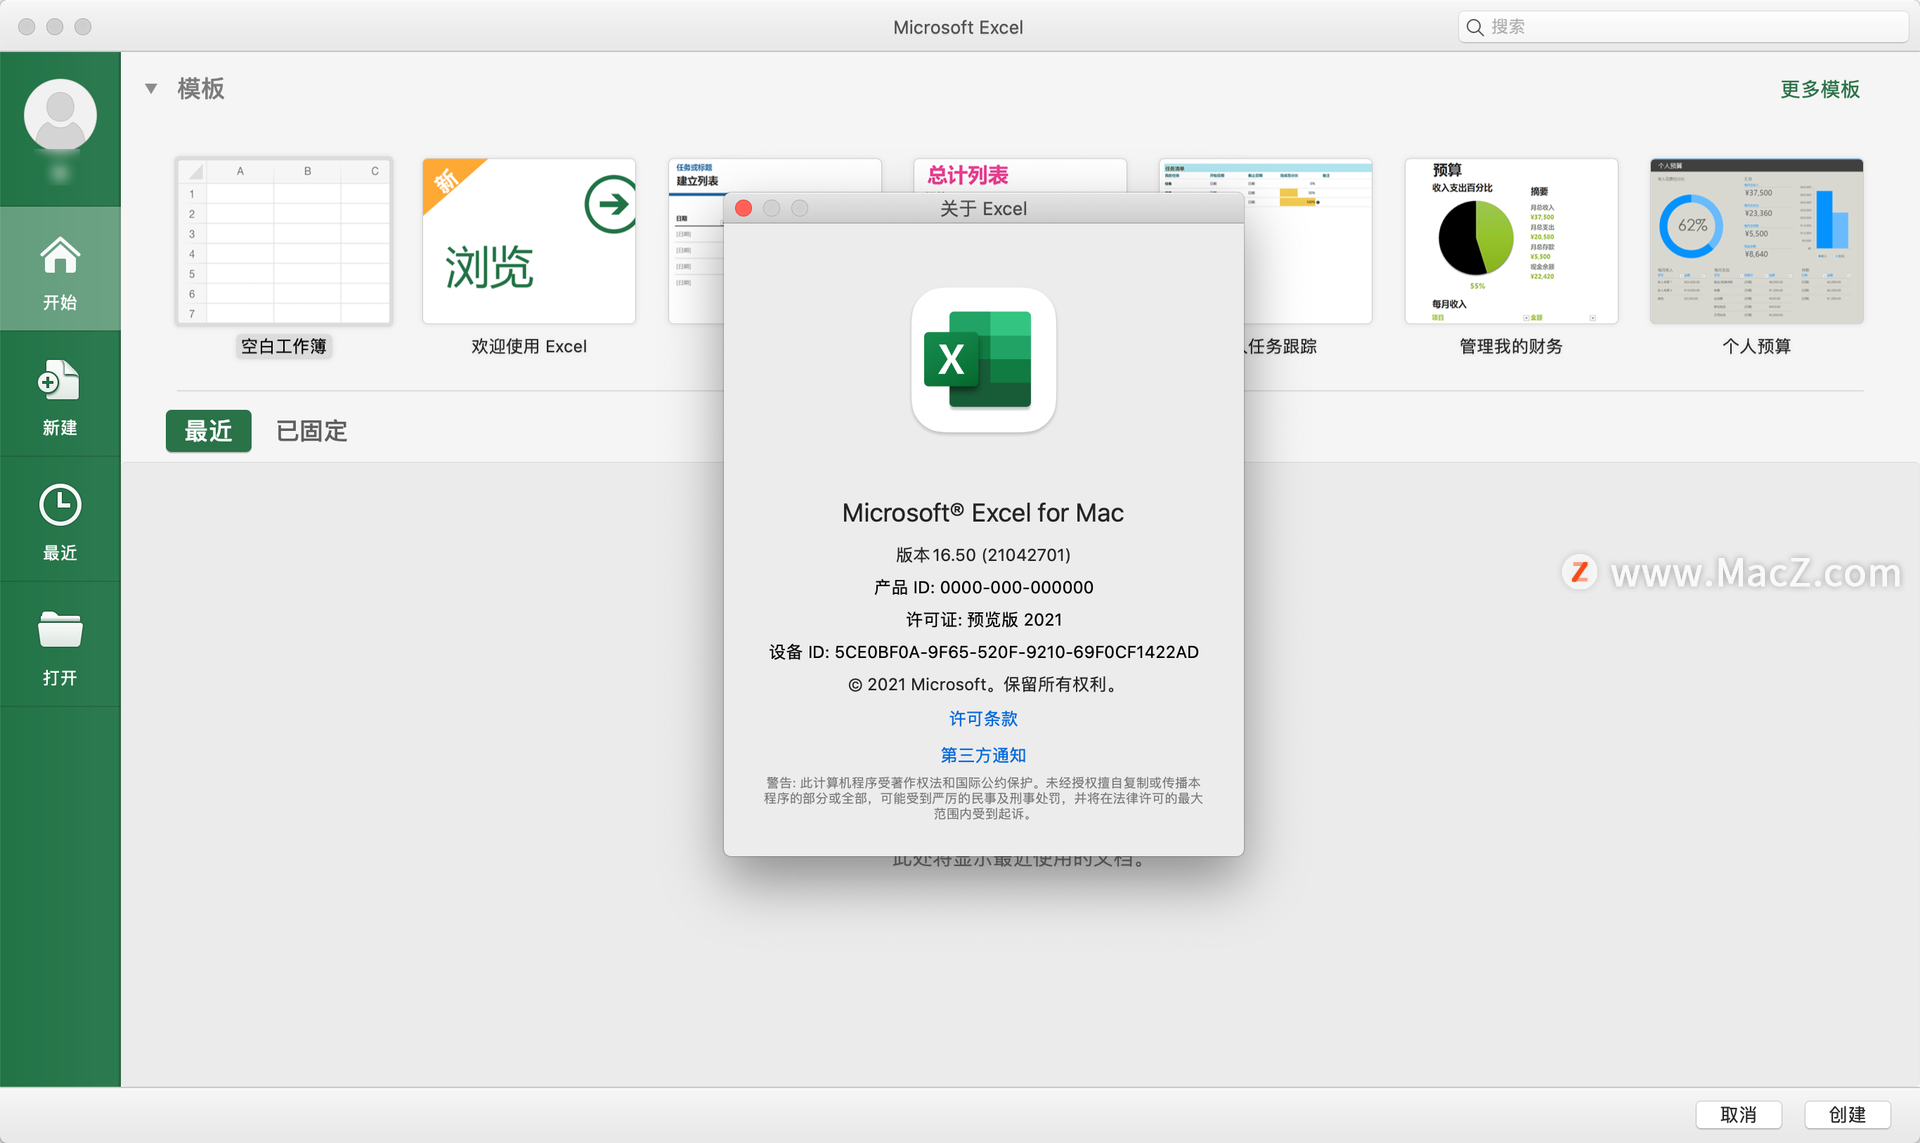Select the 空白工作簿 blank workbook thumbnail
Image resolution: width=1920 pixels, height=1143 pixels.
pyautogui.click(x=284, y=241)
